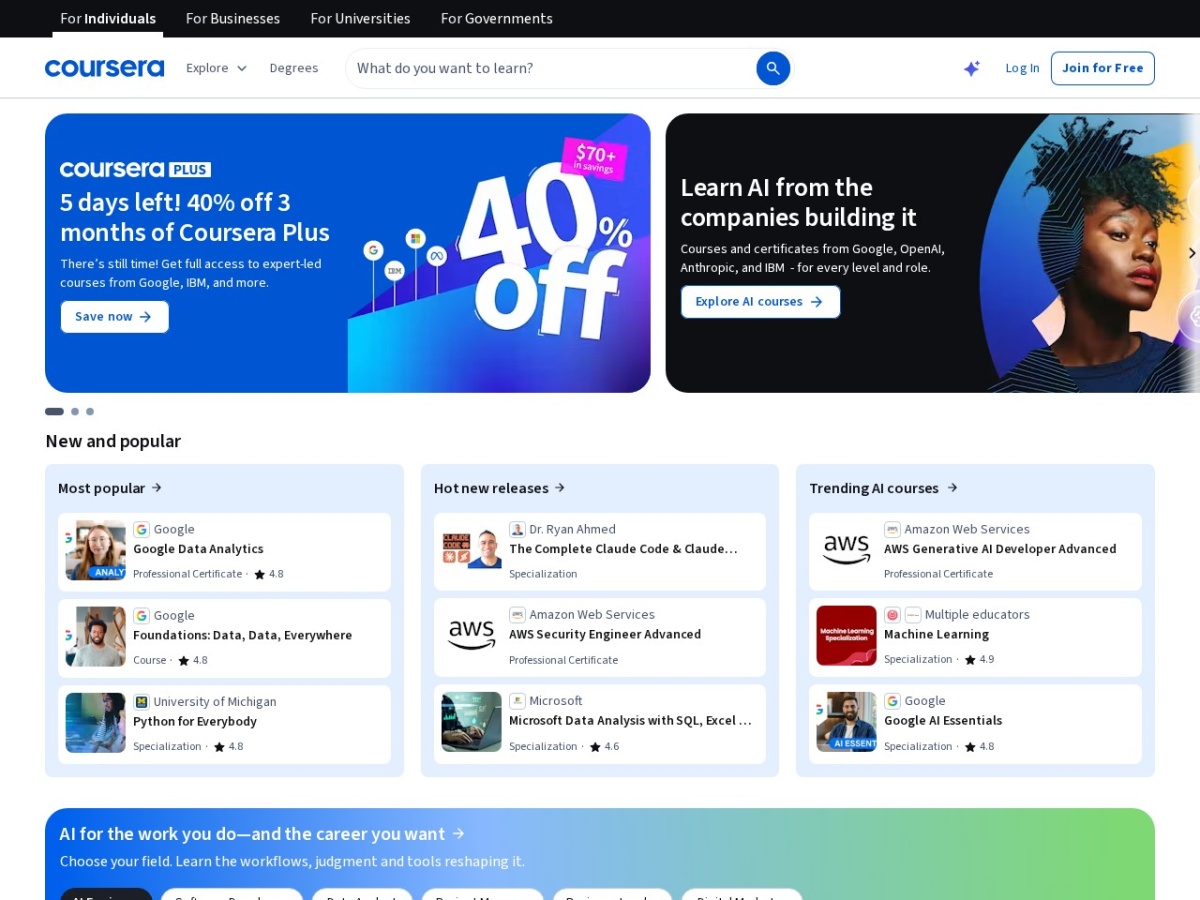Click the Google Data Analytics title

(198, 549)
